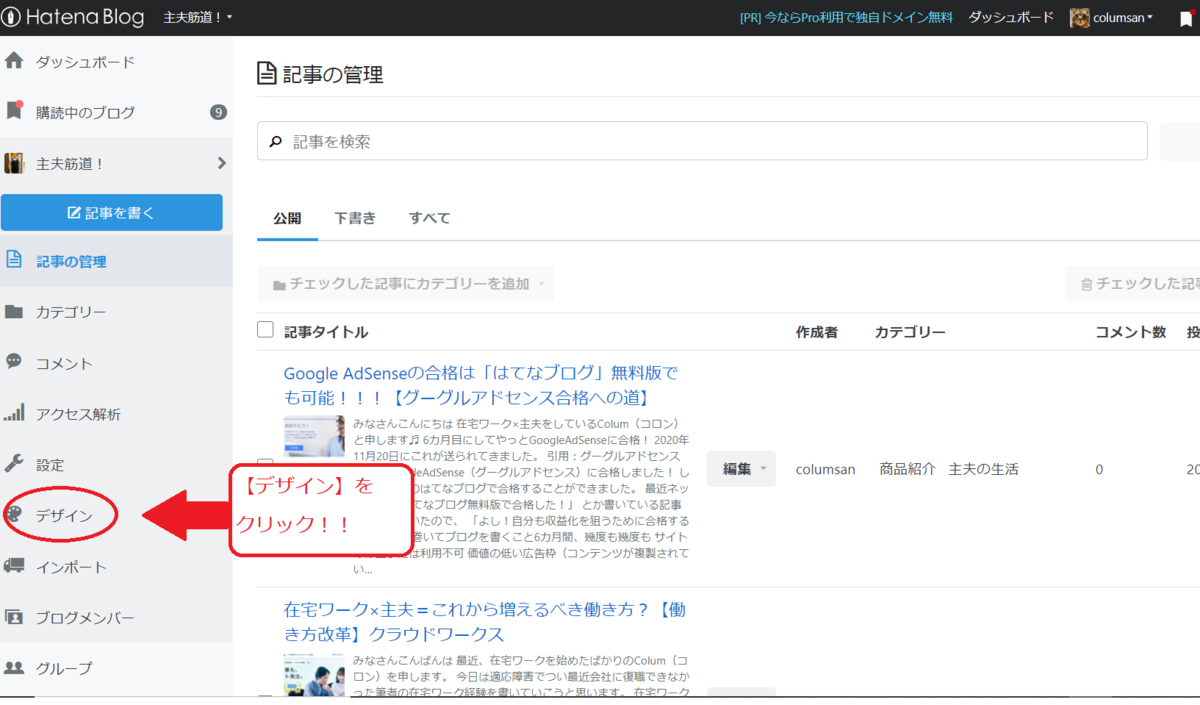Click the unread count badge 9

218,112
